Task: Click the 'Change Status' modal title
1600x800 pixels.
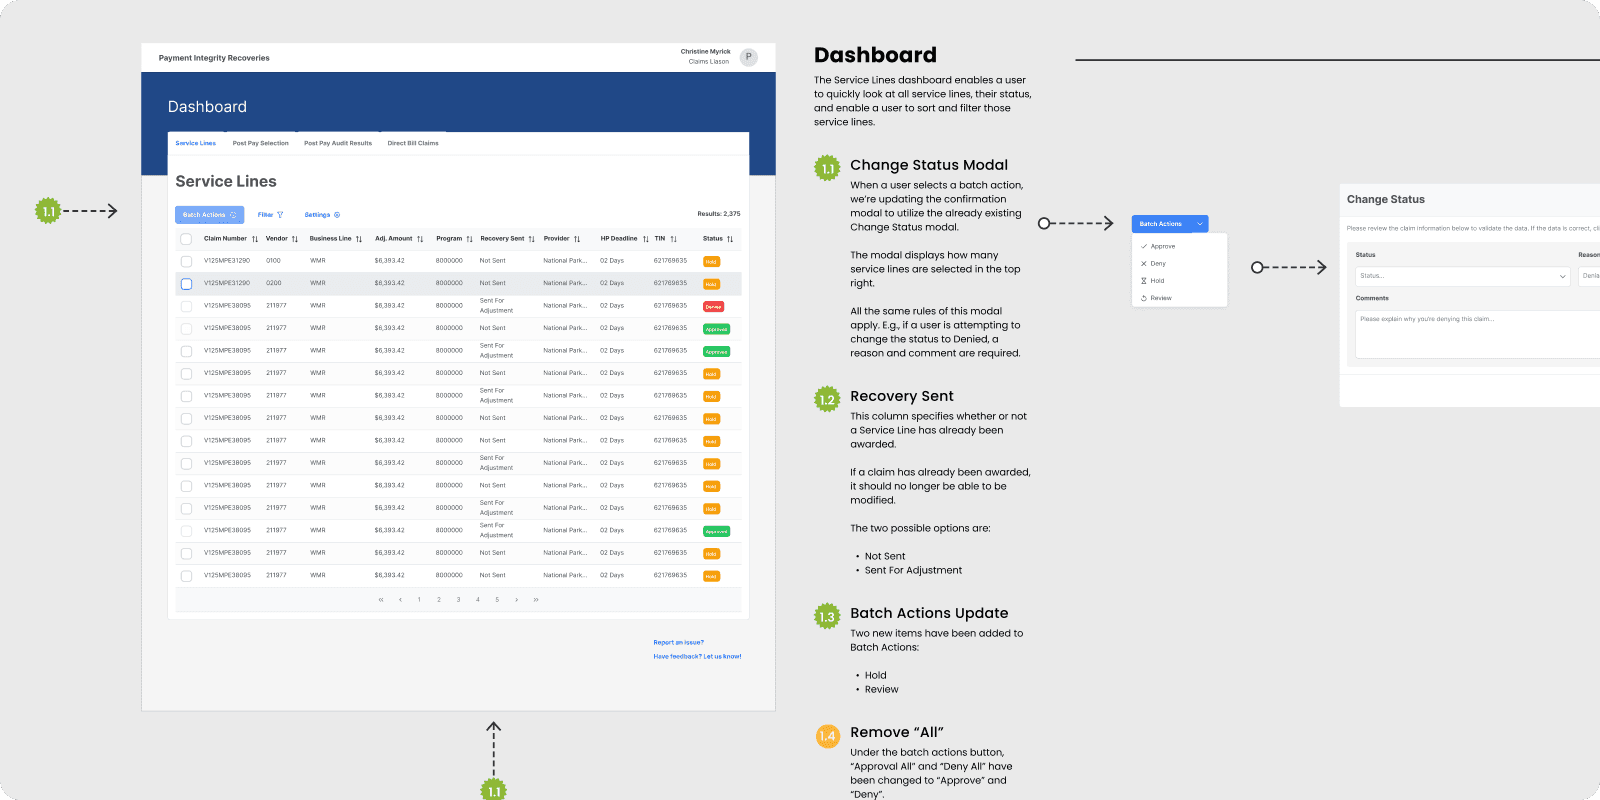Action: pos(1385,200)
